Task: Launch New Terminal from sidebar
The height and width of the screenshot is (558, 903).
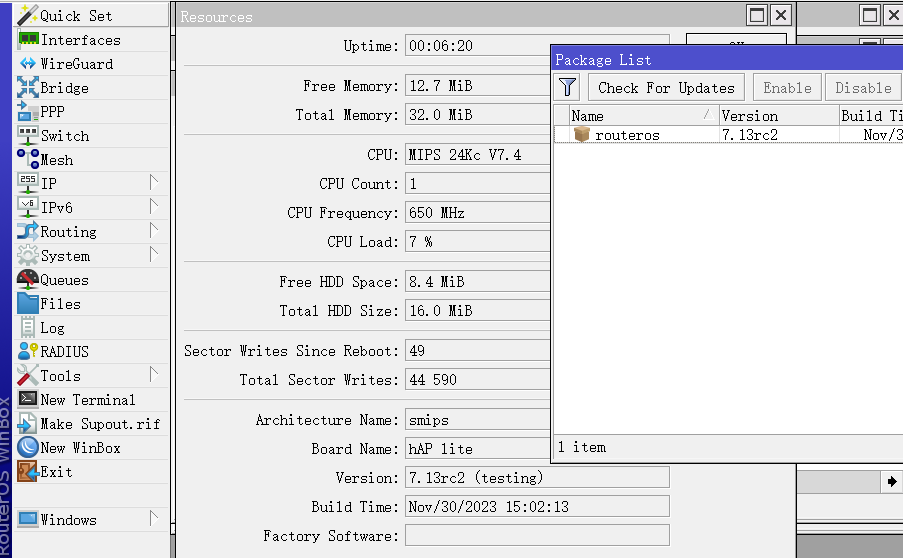Action: (x=87, y=400)
